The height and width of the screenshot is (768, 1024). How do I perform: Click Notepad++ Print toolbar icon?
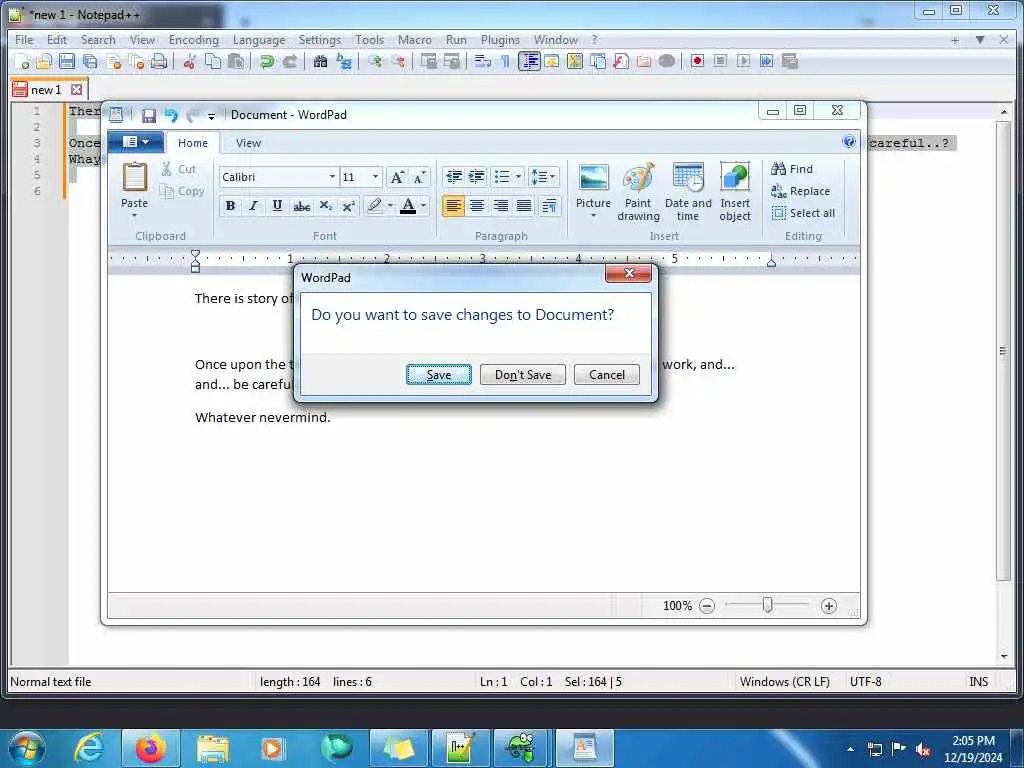[x=159, y=61]
